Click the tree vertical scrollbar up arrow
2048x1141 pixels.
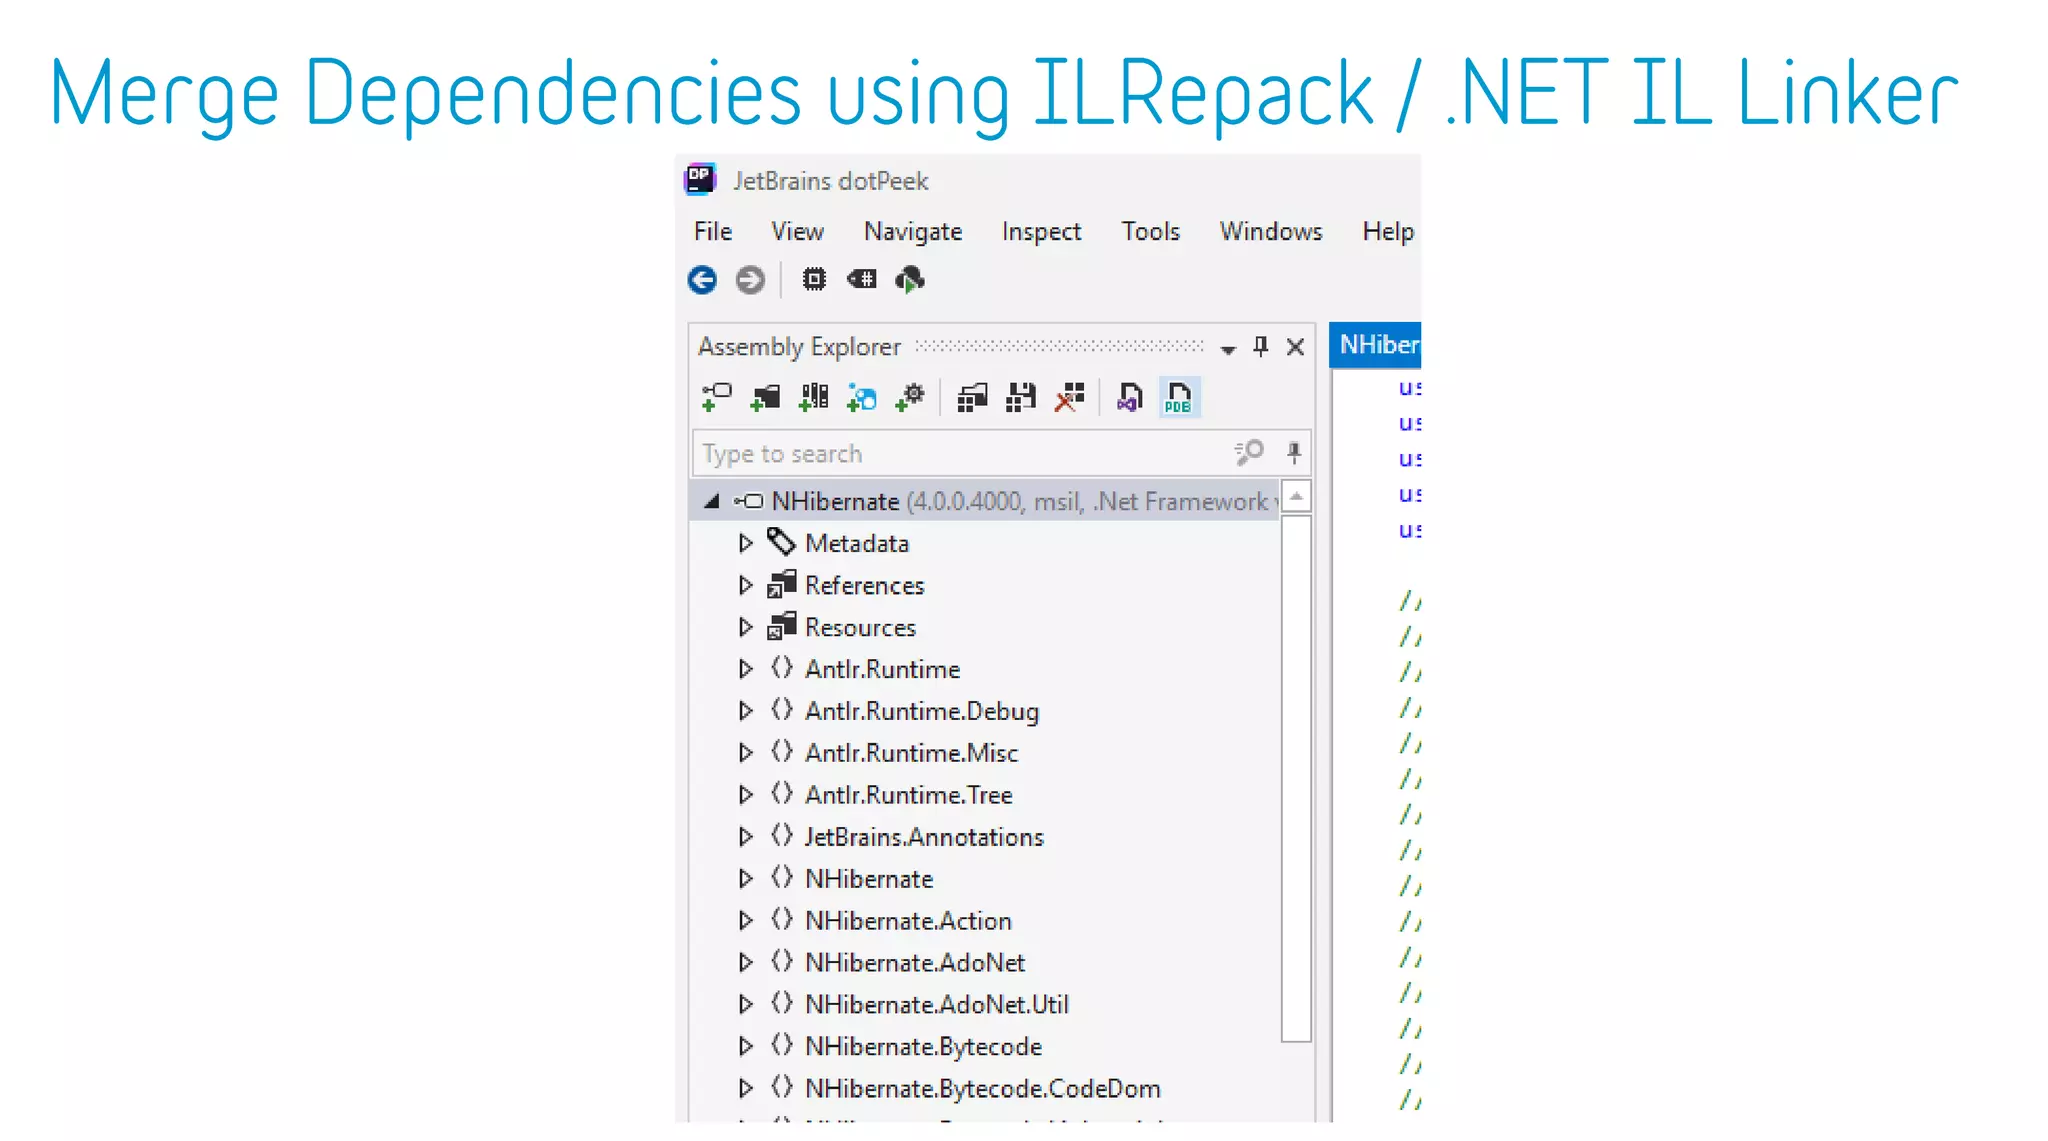[x=1296, y=497]
